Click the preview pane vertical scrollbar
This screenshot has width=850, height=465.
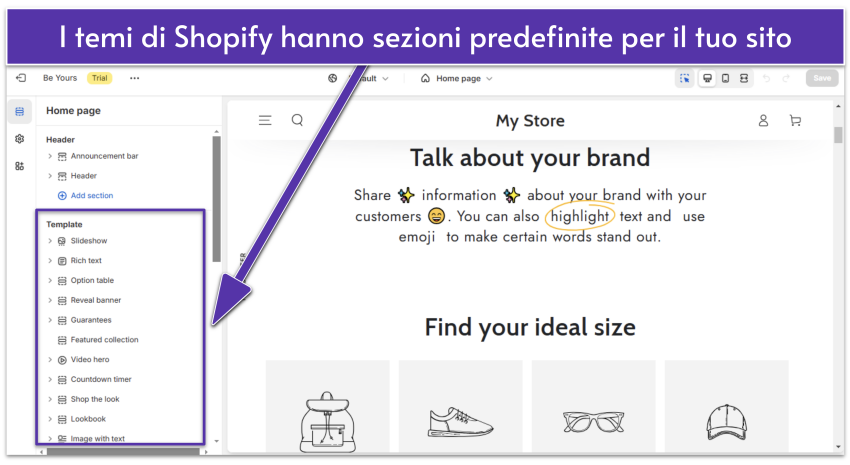(838, 135)
